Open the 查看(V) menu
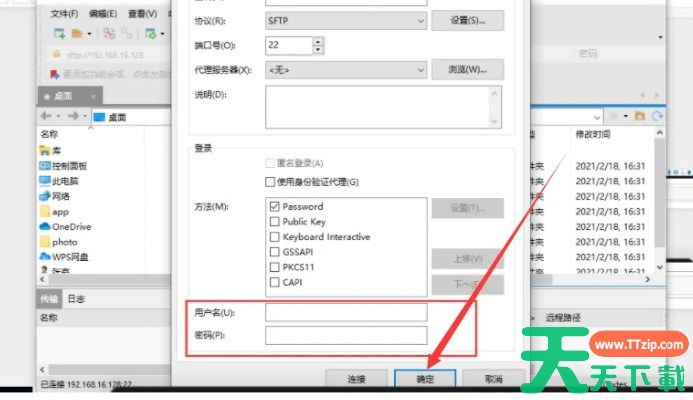The height and width of the screenshot is (400, 693). (142, 14)
